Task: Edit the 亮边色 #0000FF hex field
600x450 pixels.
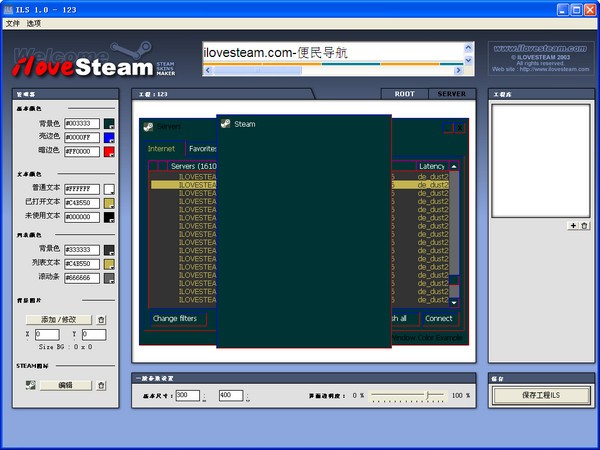Action: (x=82, y=137)
